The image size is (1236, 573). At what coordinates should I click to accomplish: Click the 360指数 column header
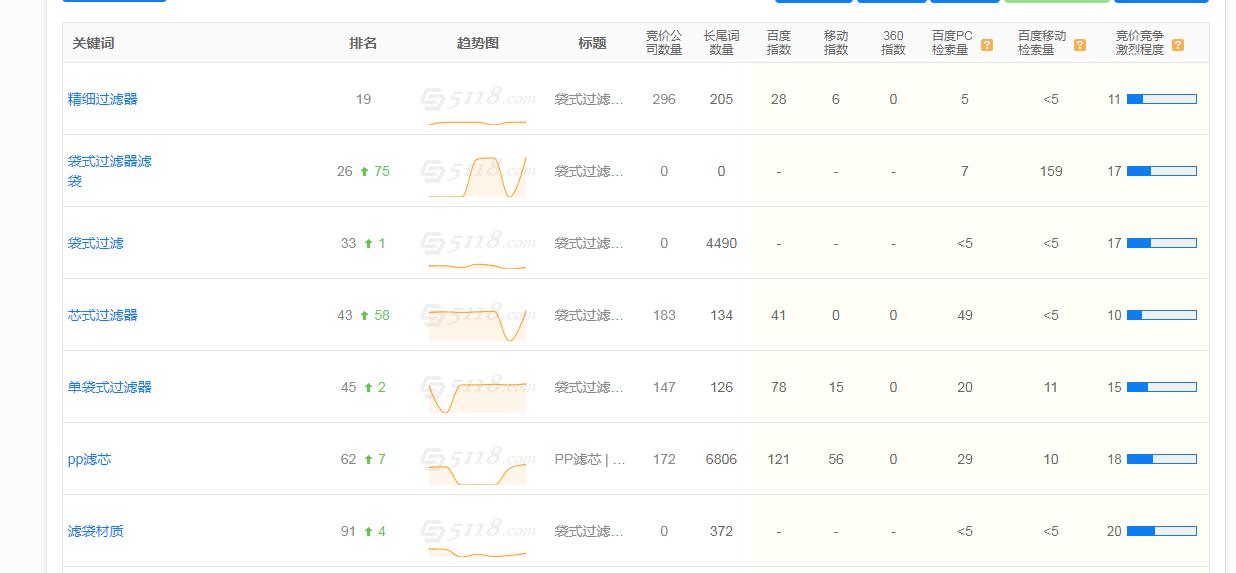point(893,43)
